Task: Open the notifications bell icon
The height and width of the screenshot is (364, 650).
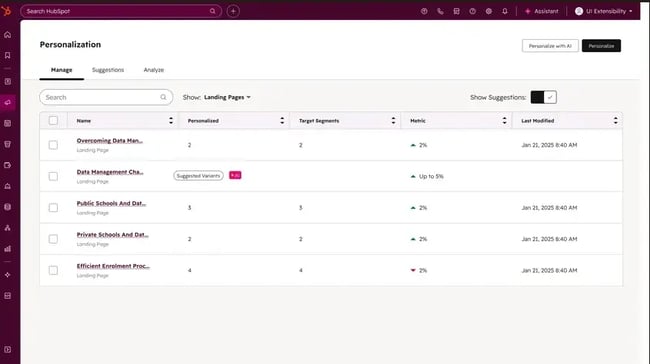Action: [x=505, y=11]
